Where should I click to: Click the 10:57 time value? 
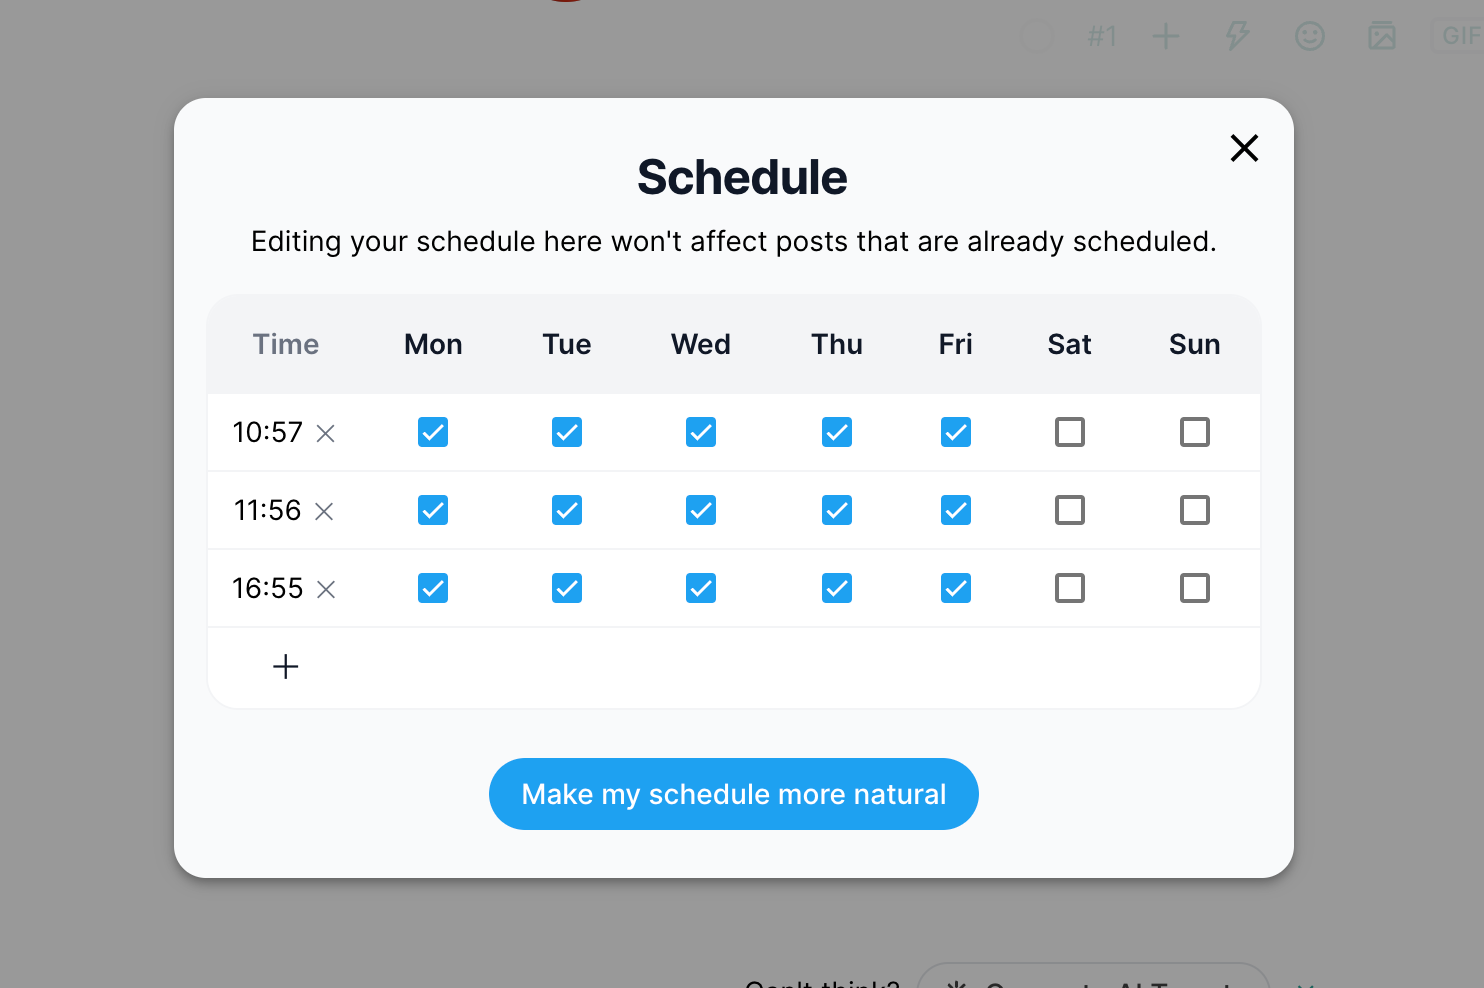(267, 432)
